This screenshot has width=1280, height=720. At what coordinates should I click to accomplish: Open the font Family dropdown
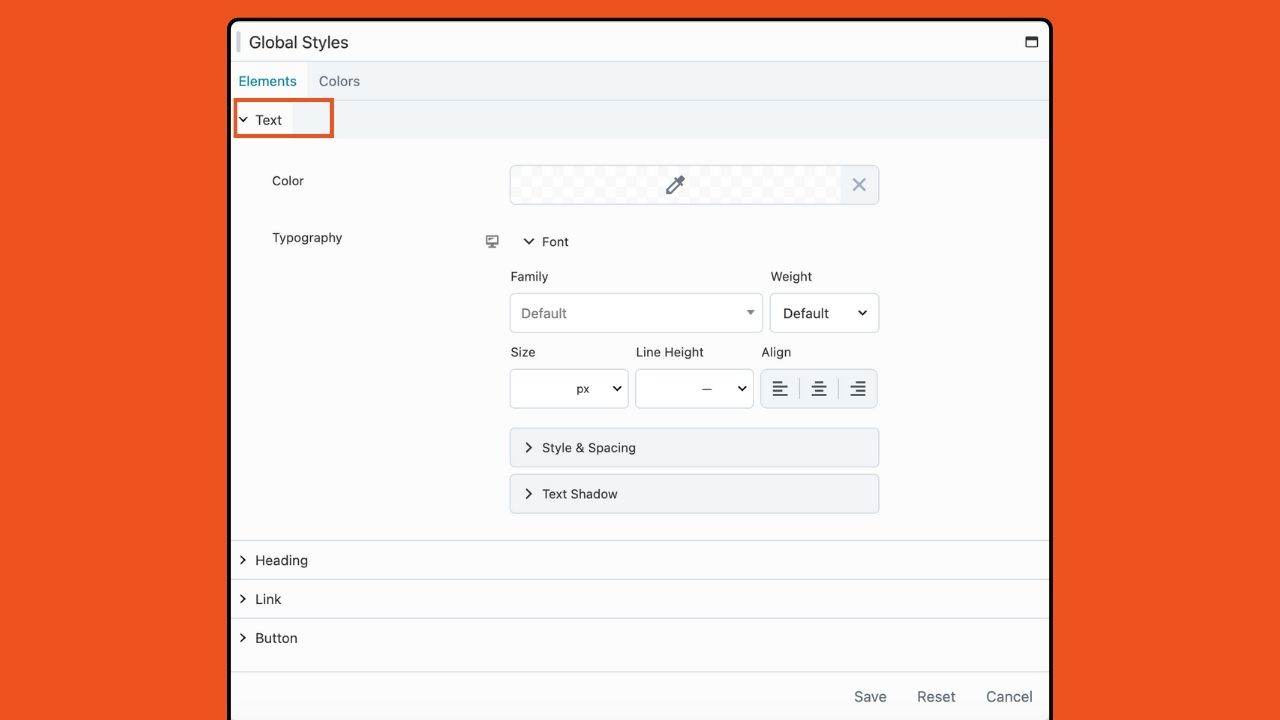click(x=636, y=313)
